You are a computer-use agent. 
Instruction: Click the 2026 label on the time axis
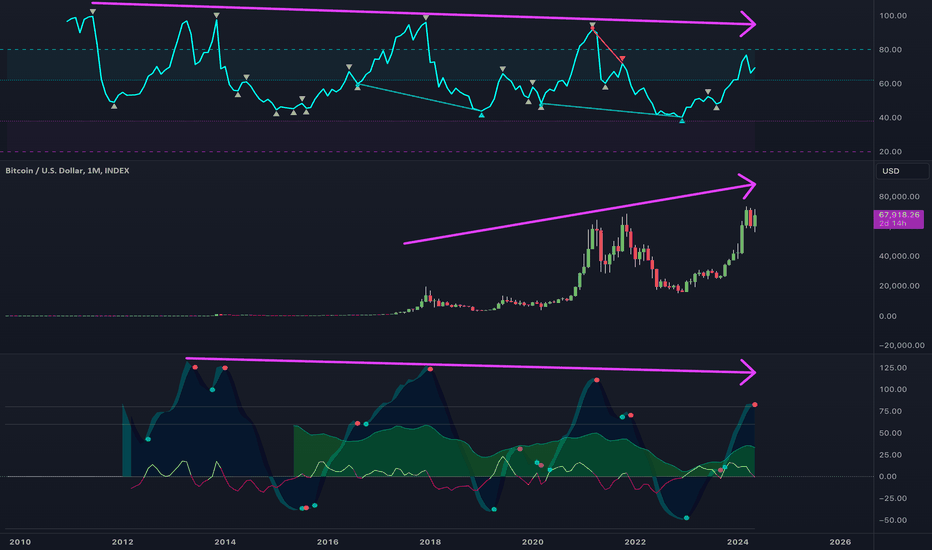[840, 542]
